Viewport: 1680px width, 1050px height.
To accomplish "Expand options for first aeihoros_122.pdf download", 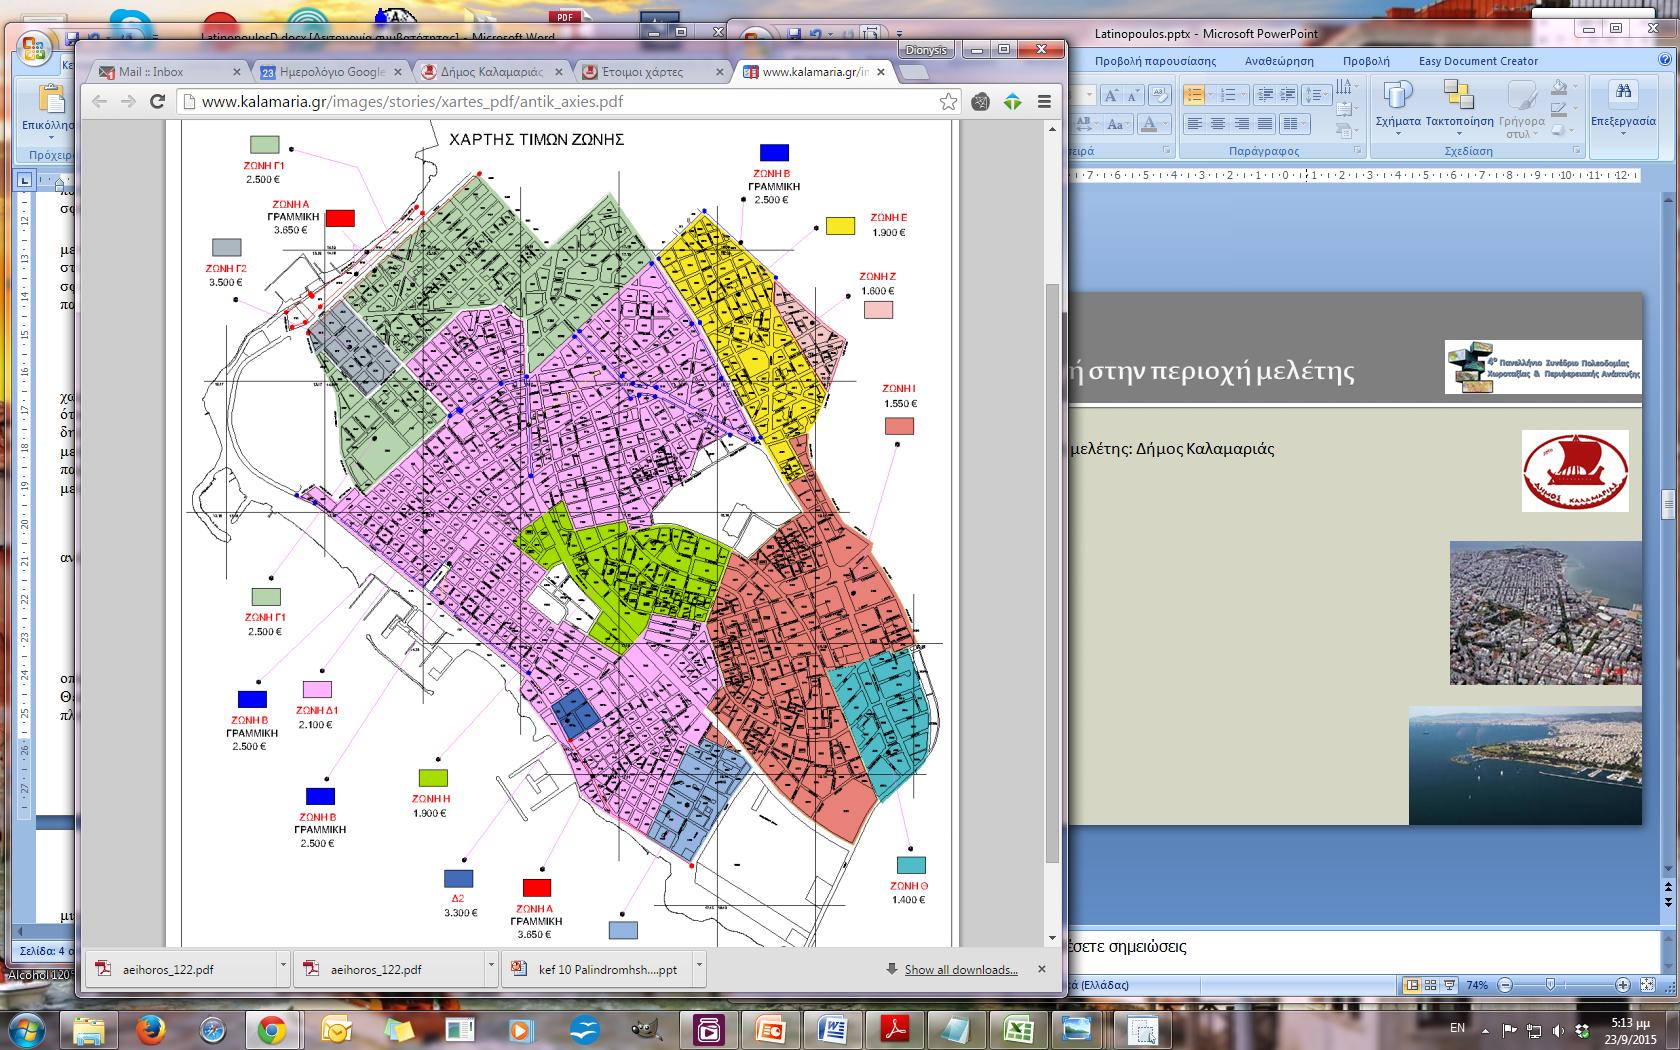I will (283, 967).
